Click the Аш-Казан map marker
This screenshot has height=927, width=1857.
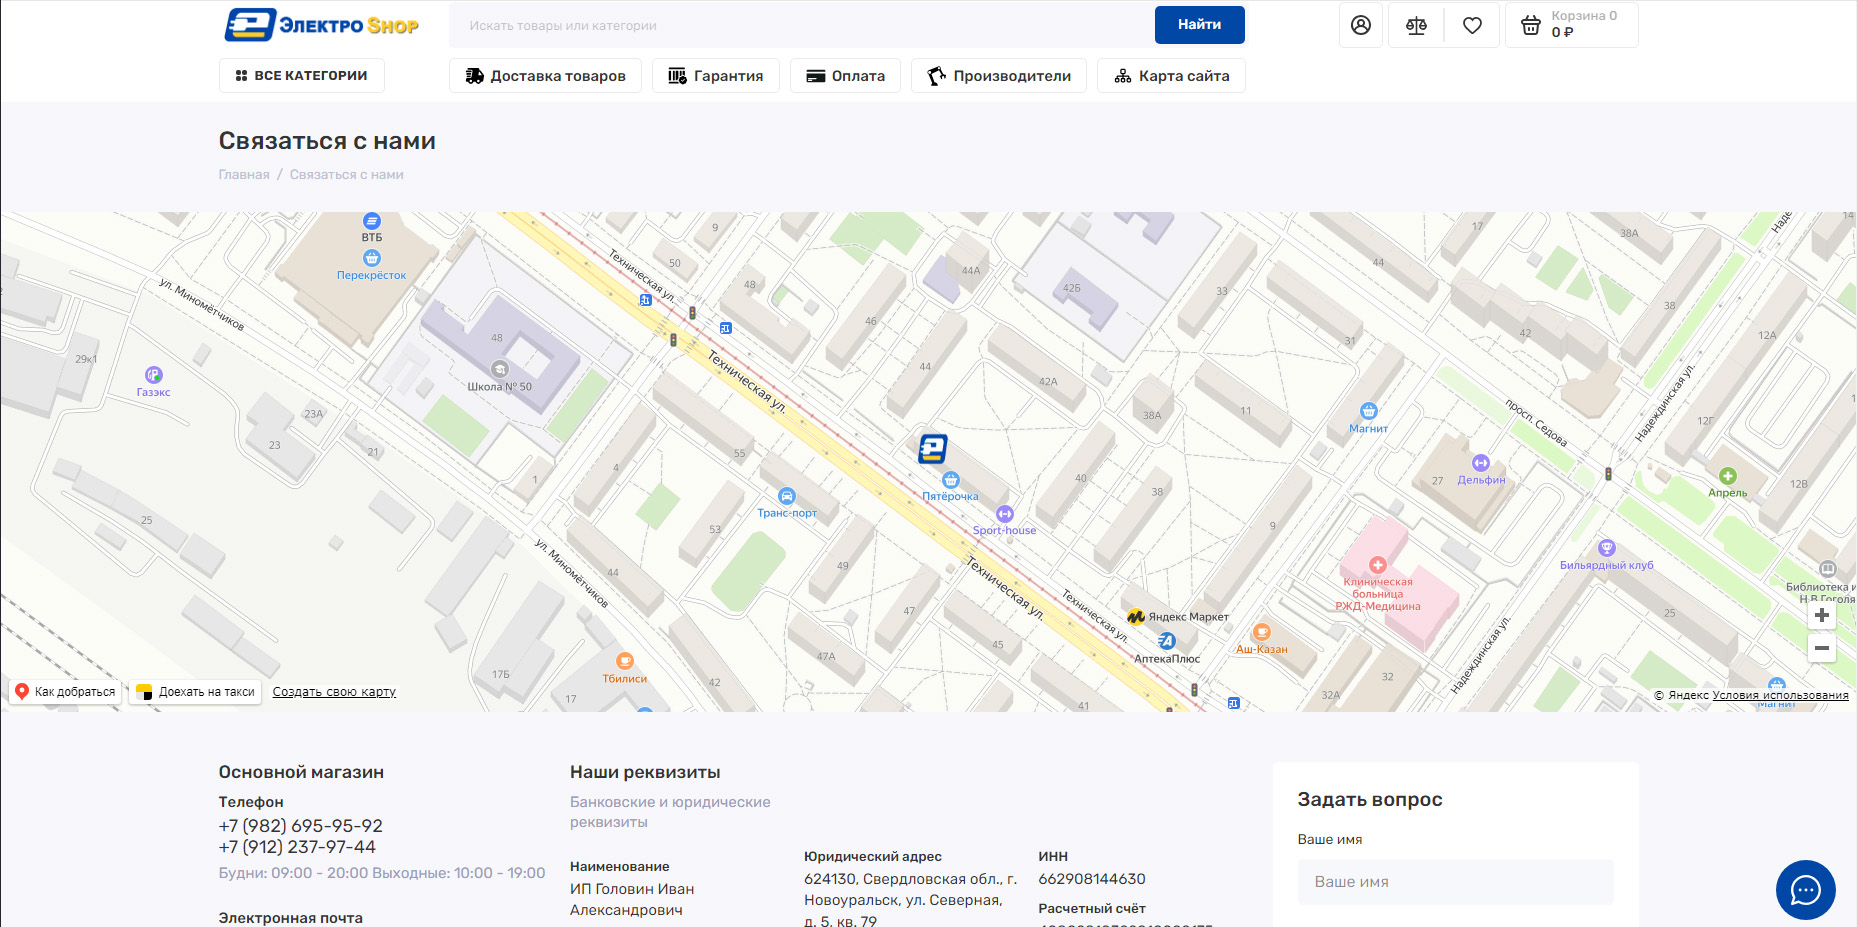[x=1262, y=632]
